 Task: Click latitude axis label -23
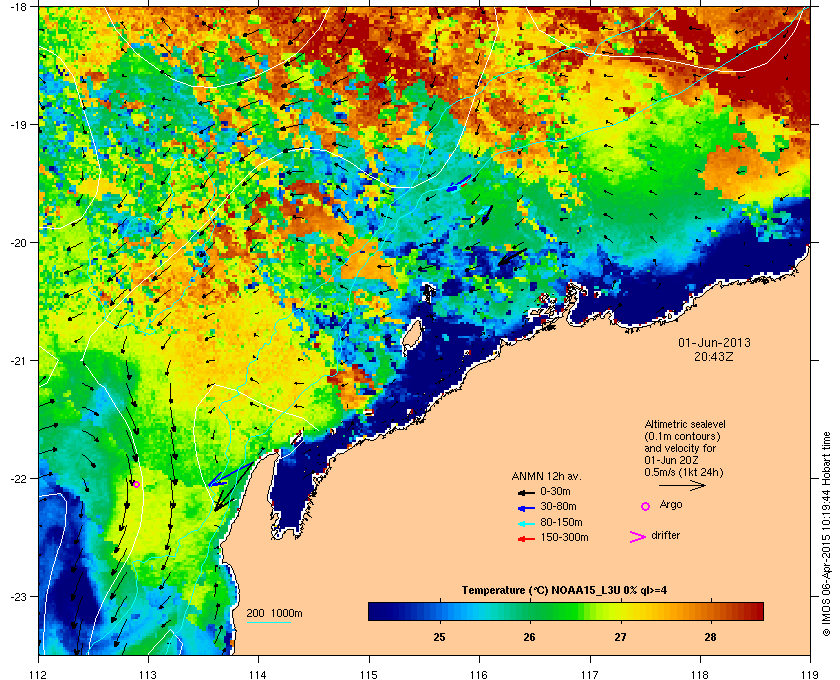pyautogui.click(x=19, y=596)
